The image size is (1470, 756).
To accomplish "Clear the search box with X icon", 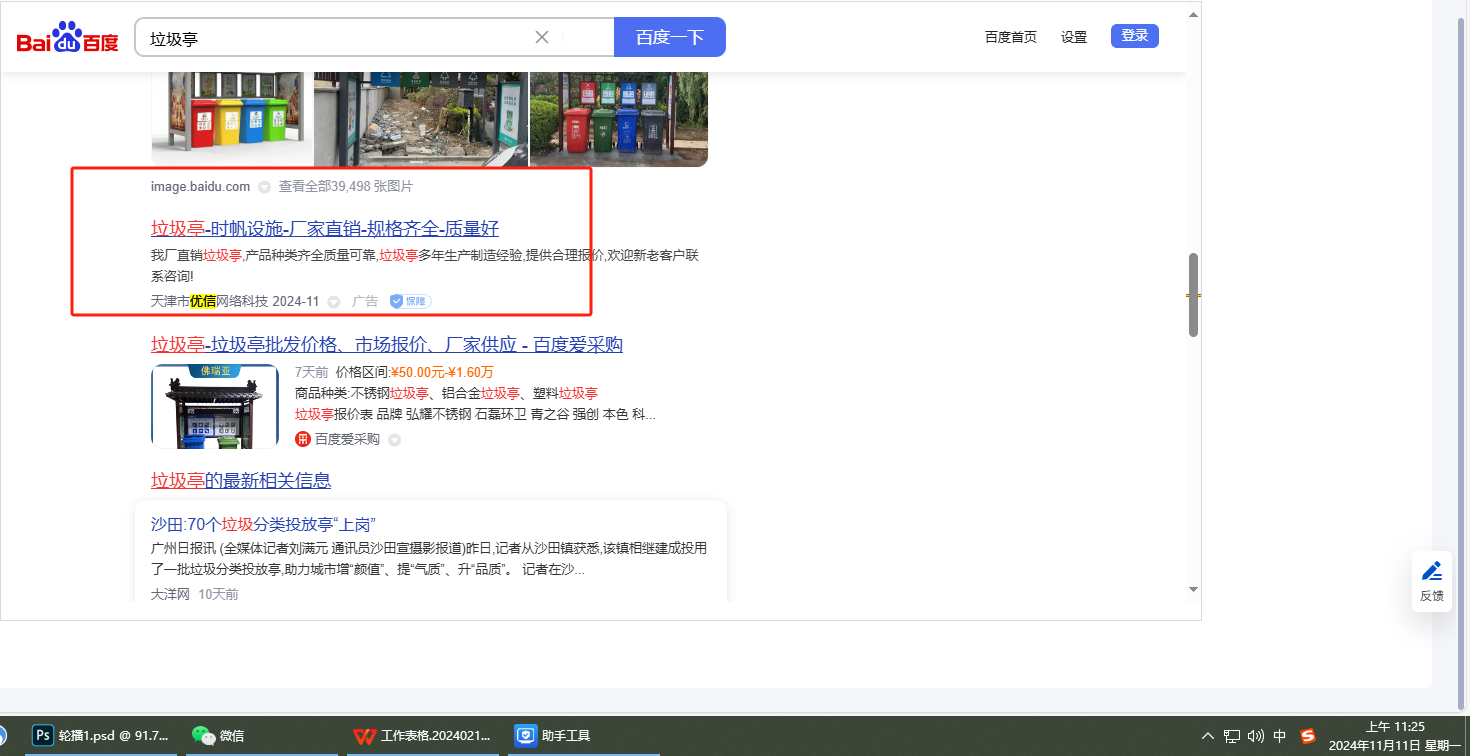I will pyautogui.click(x=542, y=37).
